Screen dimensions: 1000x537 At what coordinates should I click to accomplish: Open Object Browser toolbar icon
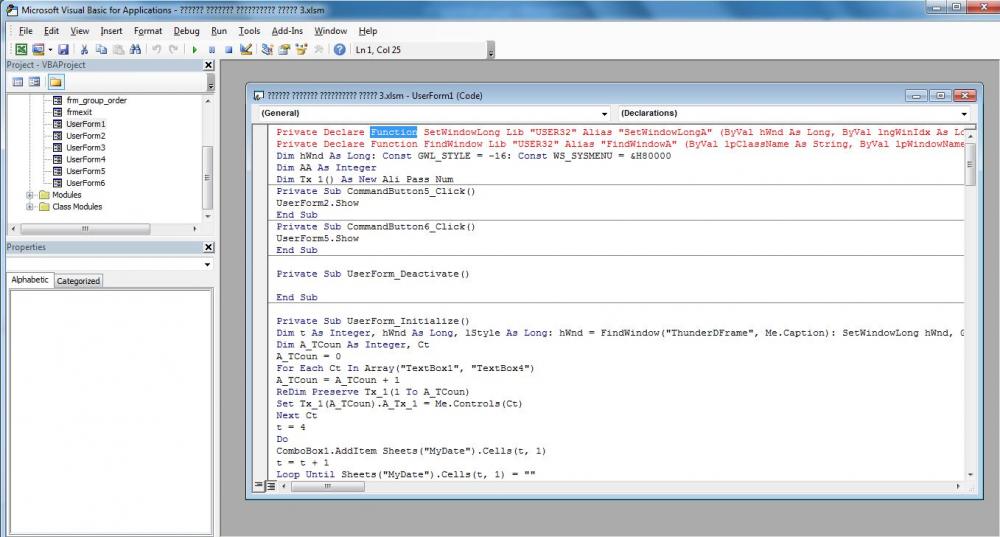pyautogui.click(x=301, y=49)
